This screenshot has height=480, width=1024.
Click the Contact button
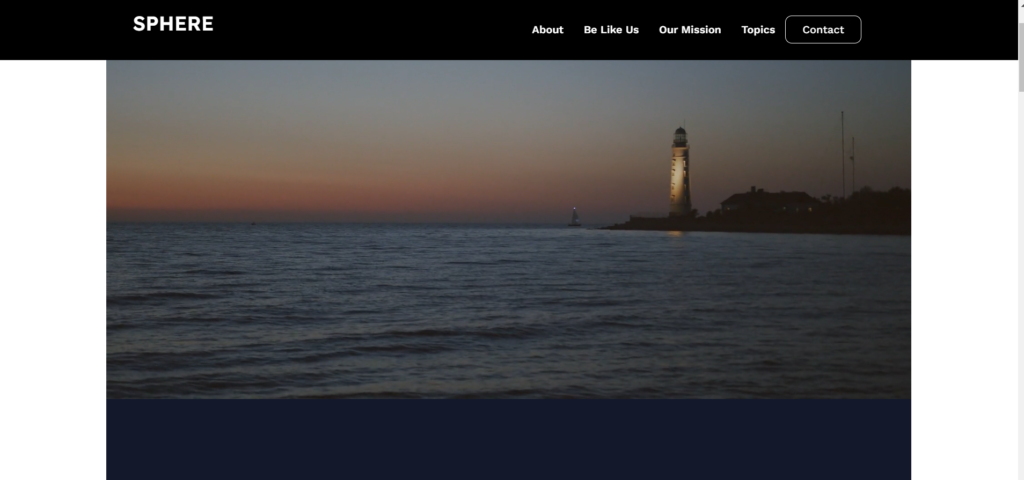coord(823,29)
